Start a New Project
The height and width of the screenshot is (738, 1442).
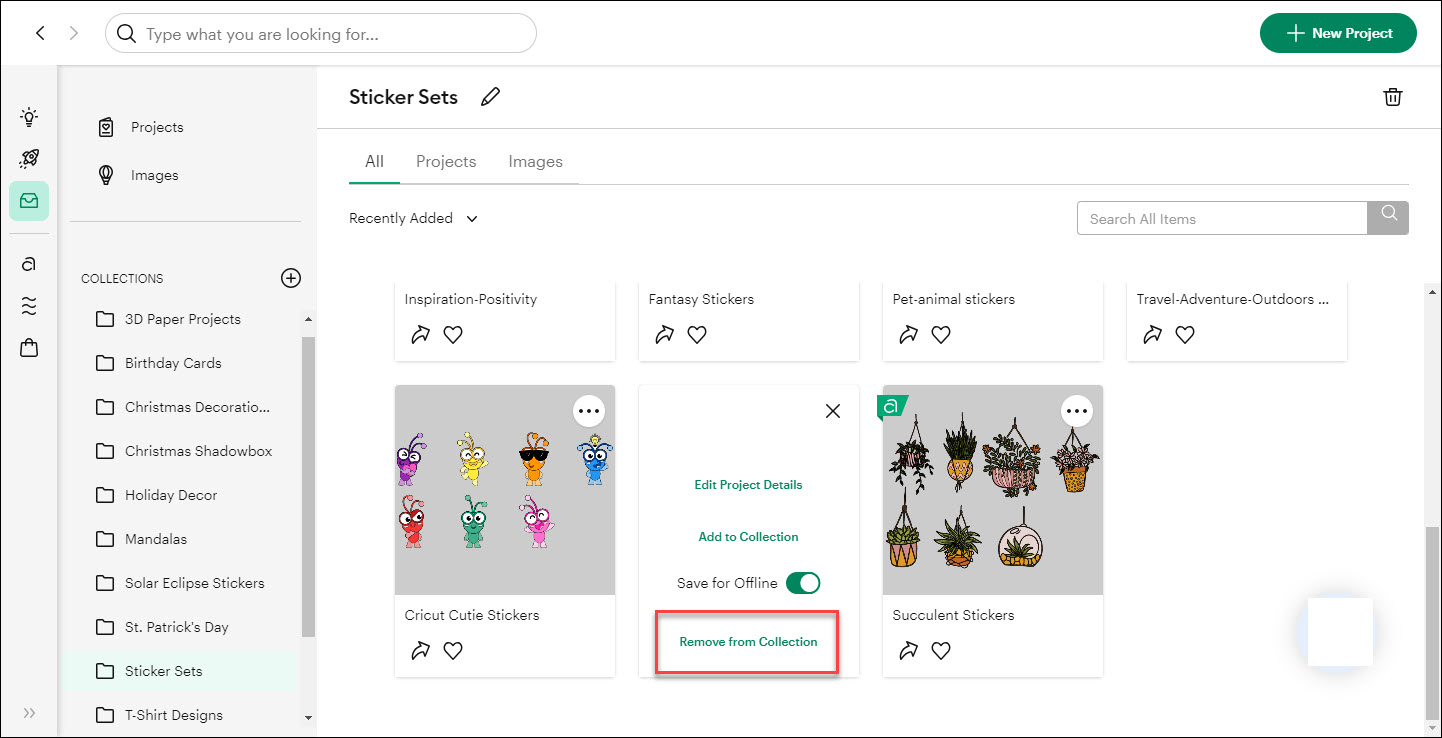(1338, 33)
